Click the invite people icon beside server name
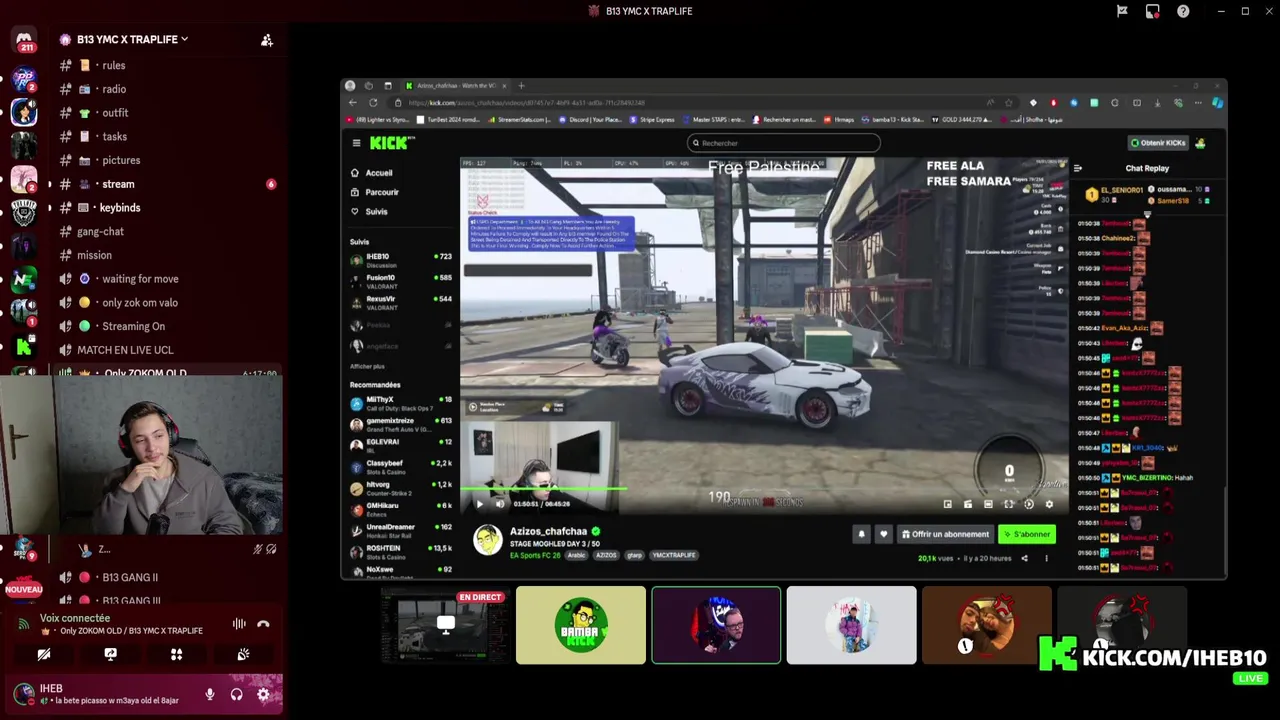 (267, 40)
